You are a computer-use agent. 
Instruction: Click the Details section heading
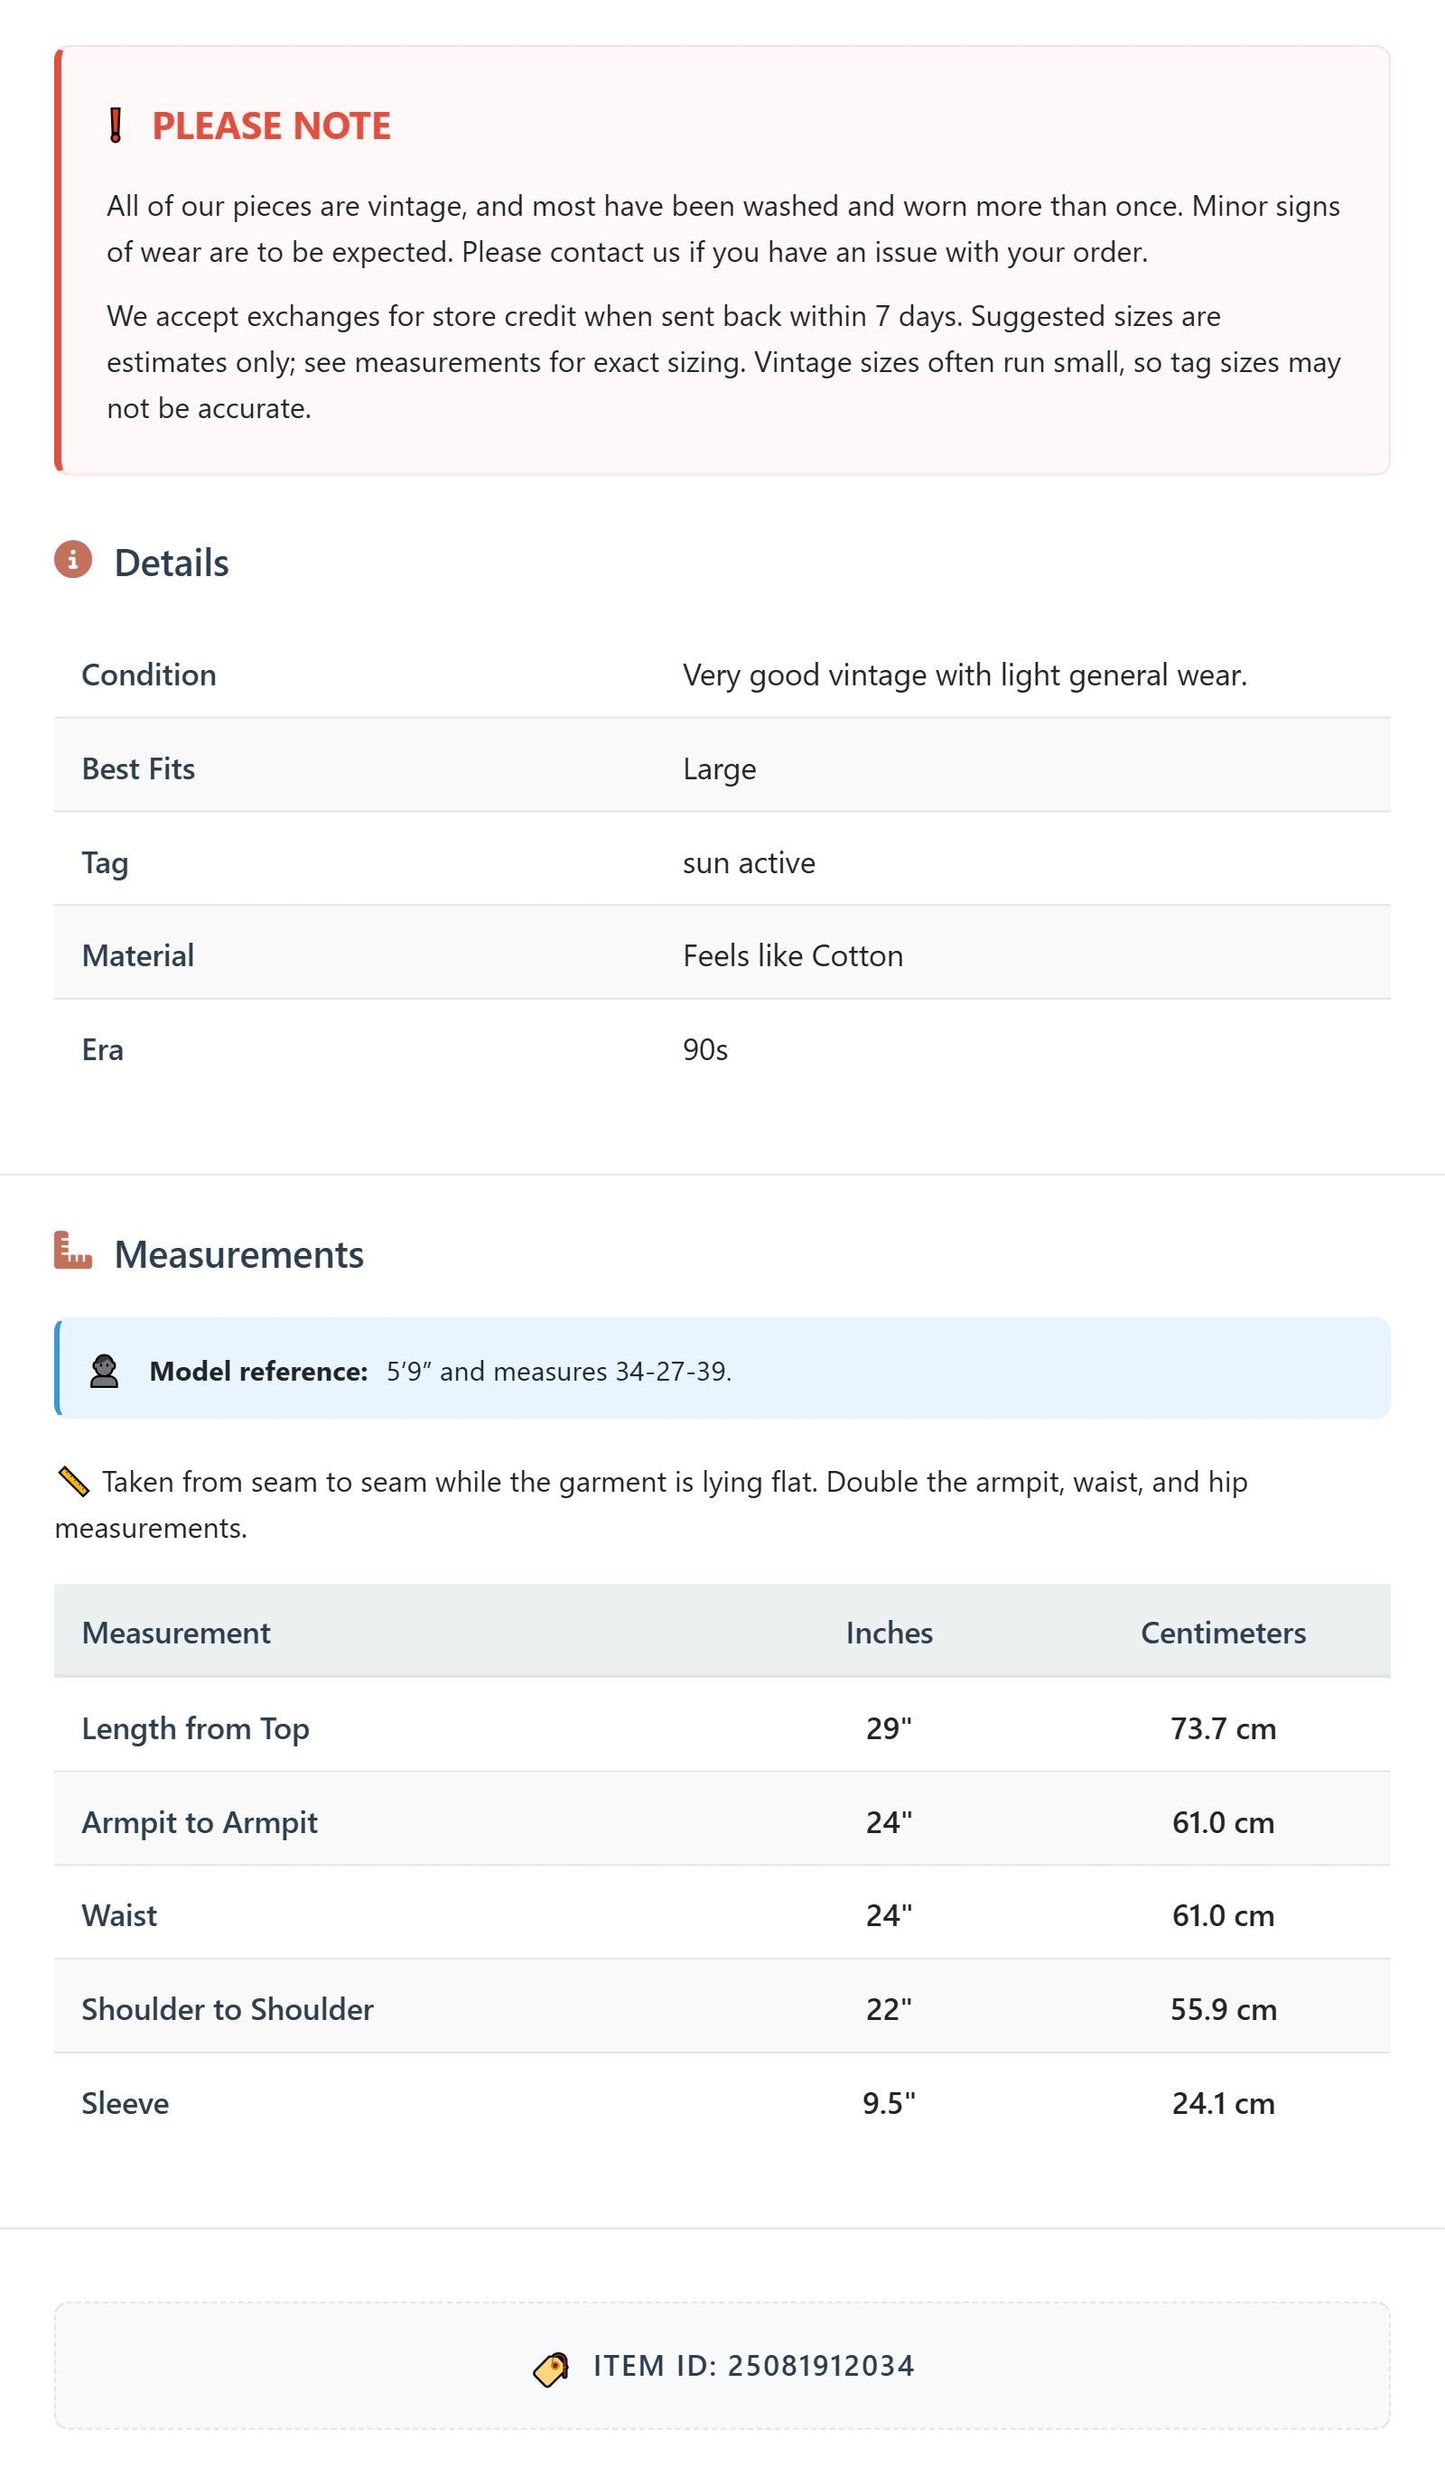(171, 563)
